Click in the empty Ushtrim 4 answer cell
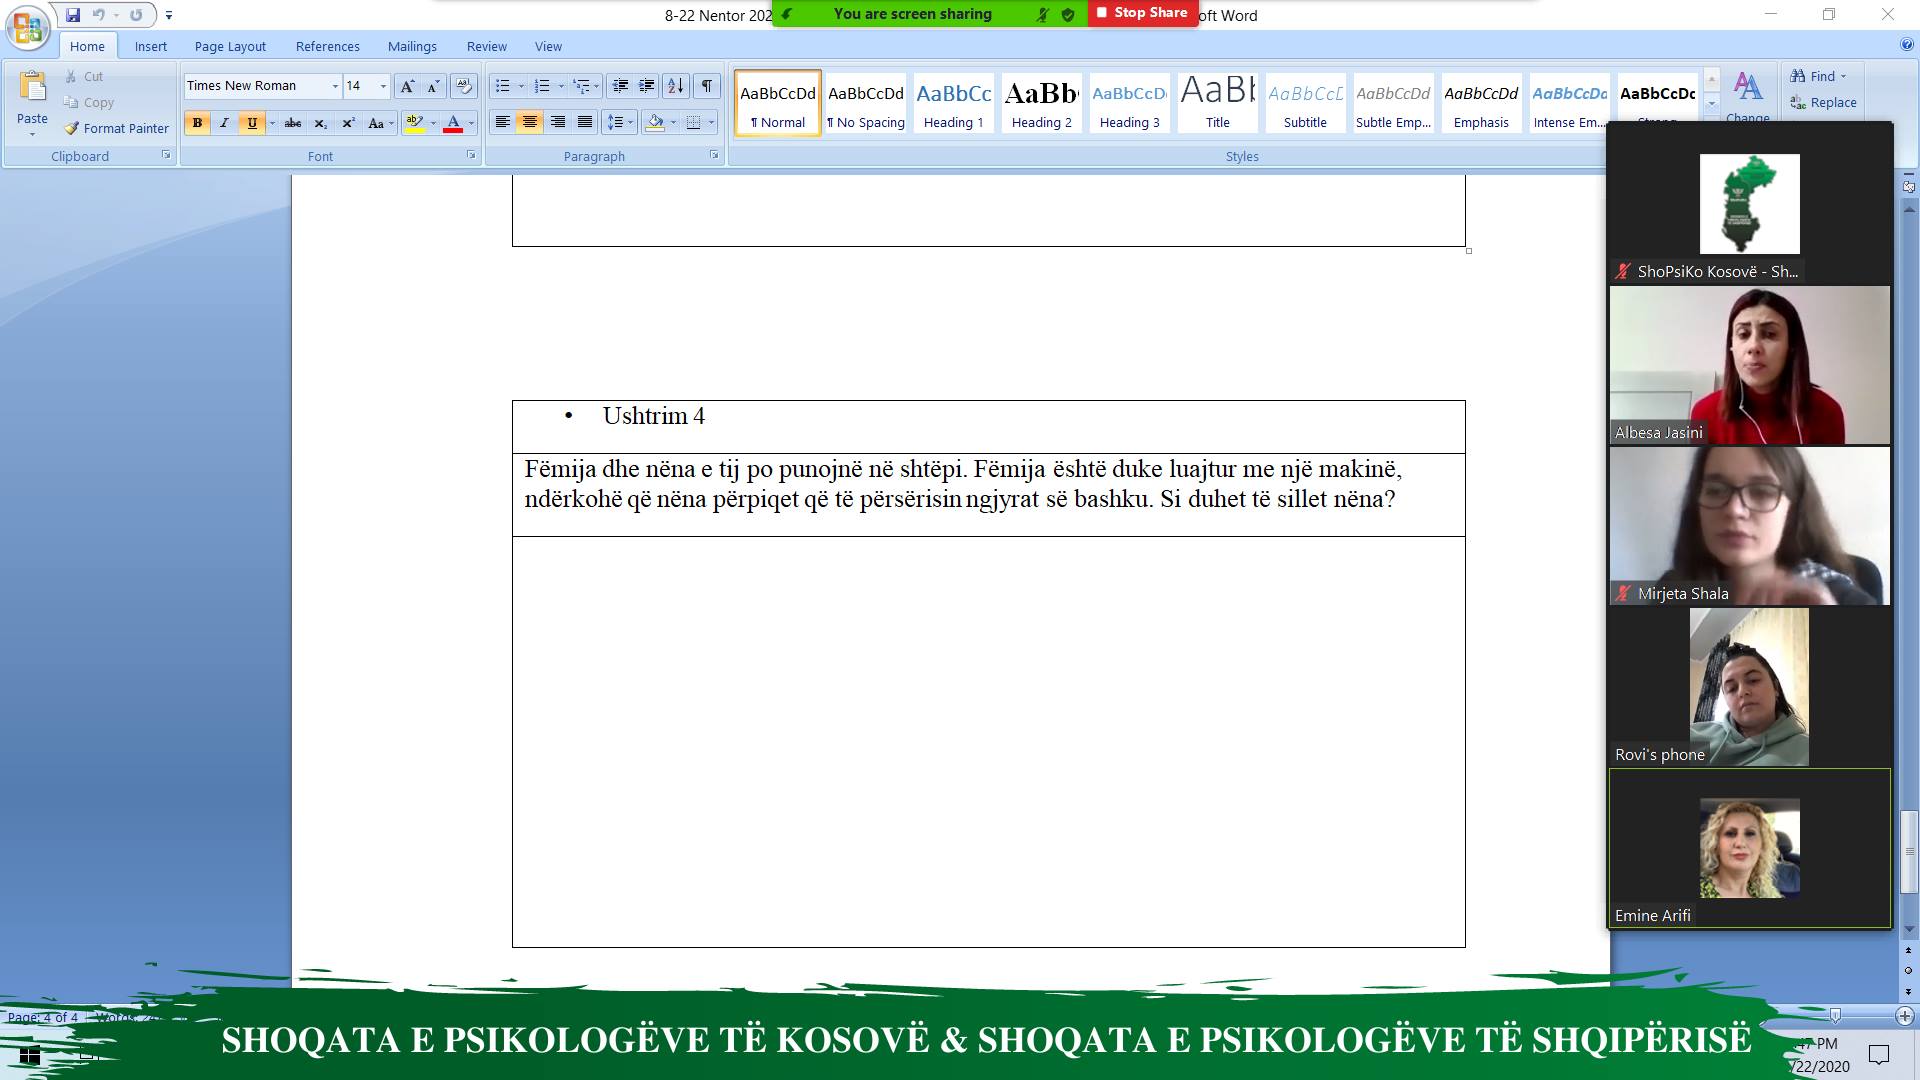 click(x=988, y=741)
